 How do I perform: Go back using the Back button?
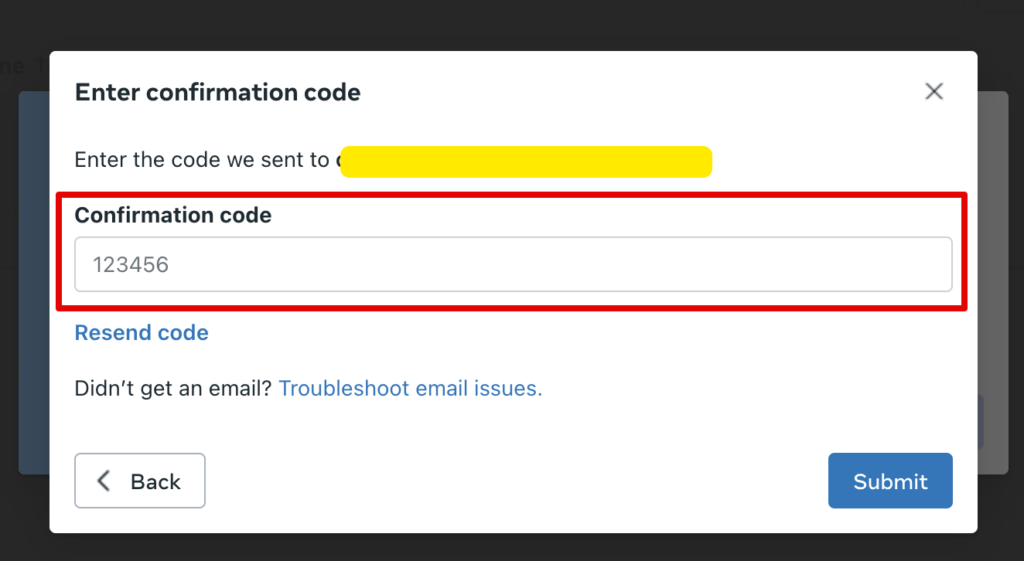click(140, 481)
